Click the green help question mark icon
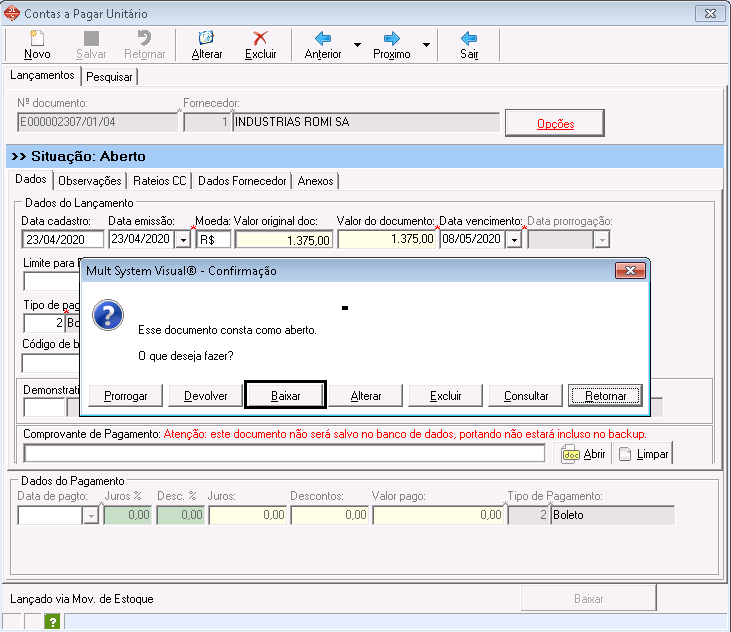This screenshot has width=731, height=632. [52, 622]
